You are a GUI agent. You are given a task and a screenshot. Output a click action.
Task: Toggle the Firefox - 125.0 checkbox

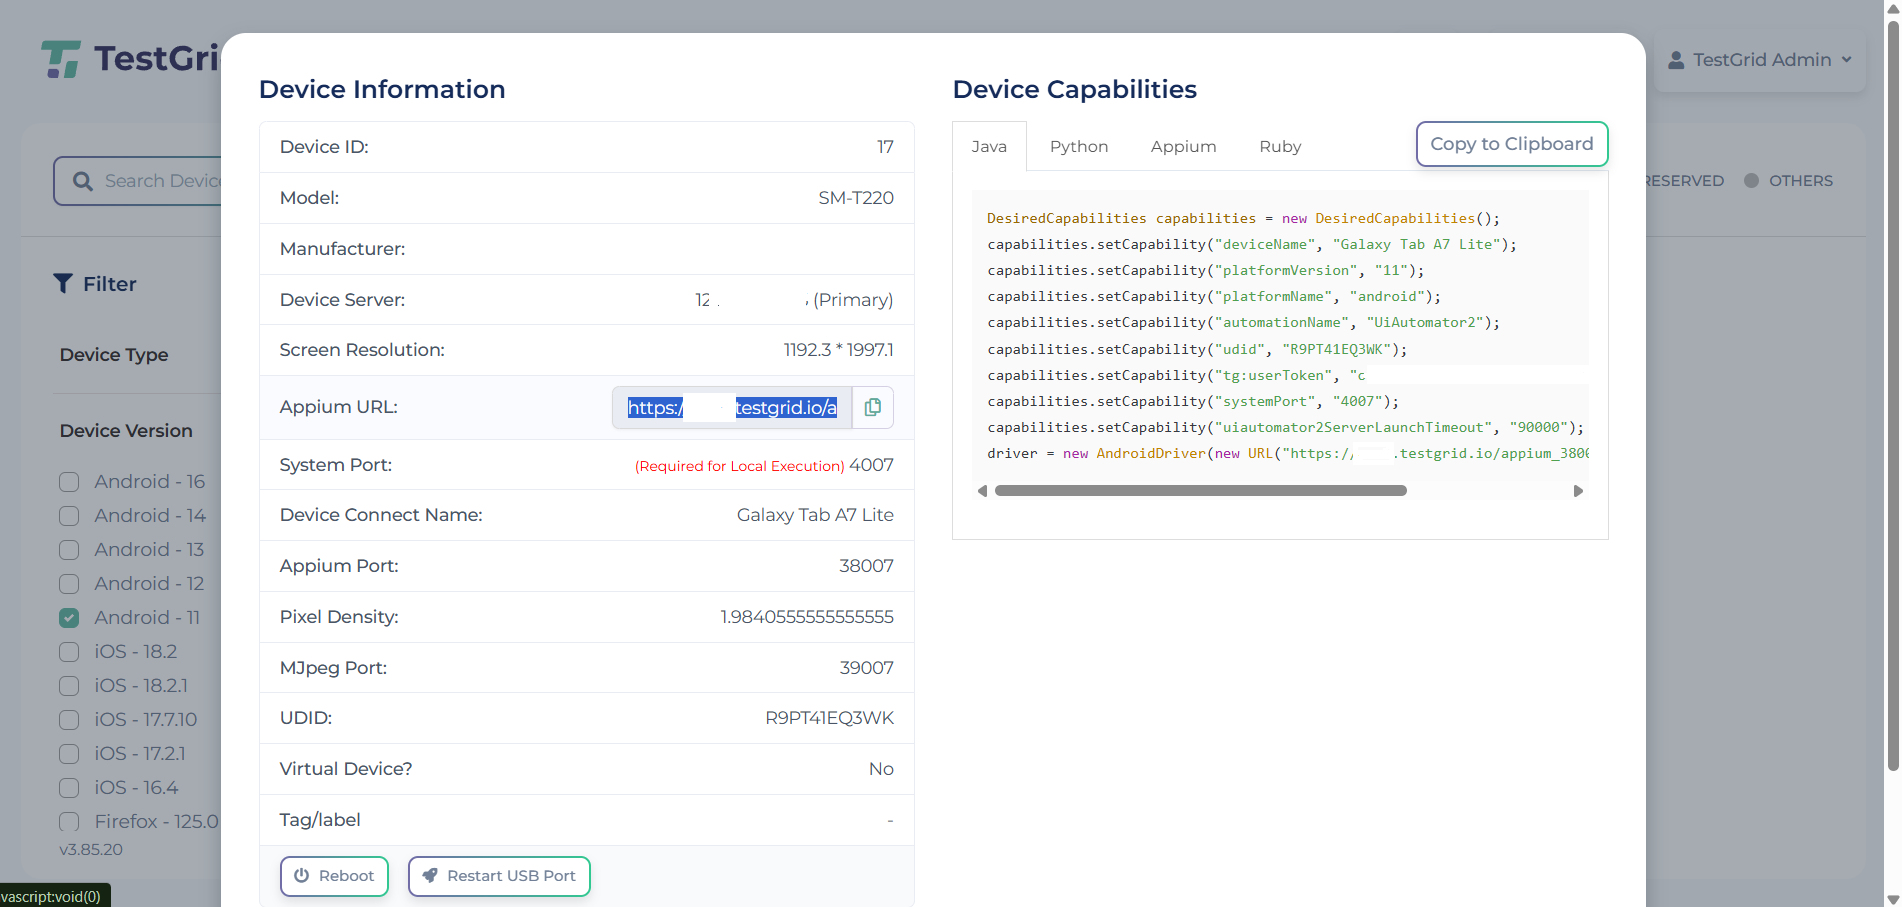[69, 822]
